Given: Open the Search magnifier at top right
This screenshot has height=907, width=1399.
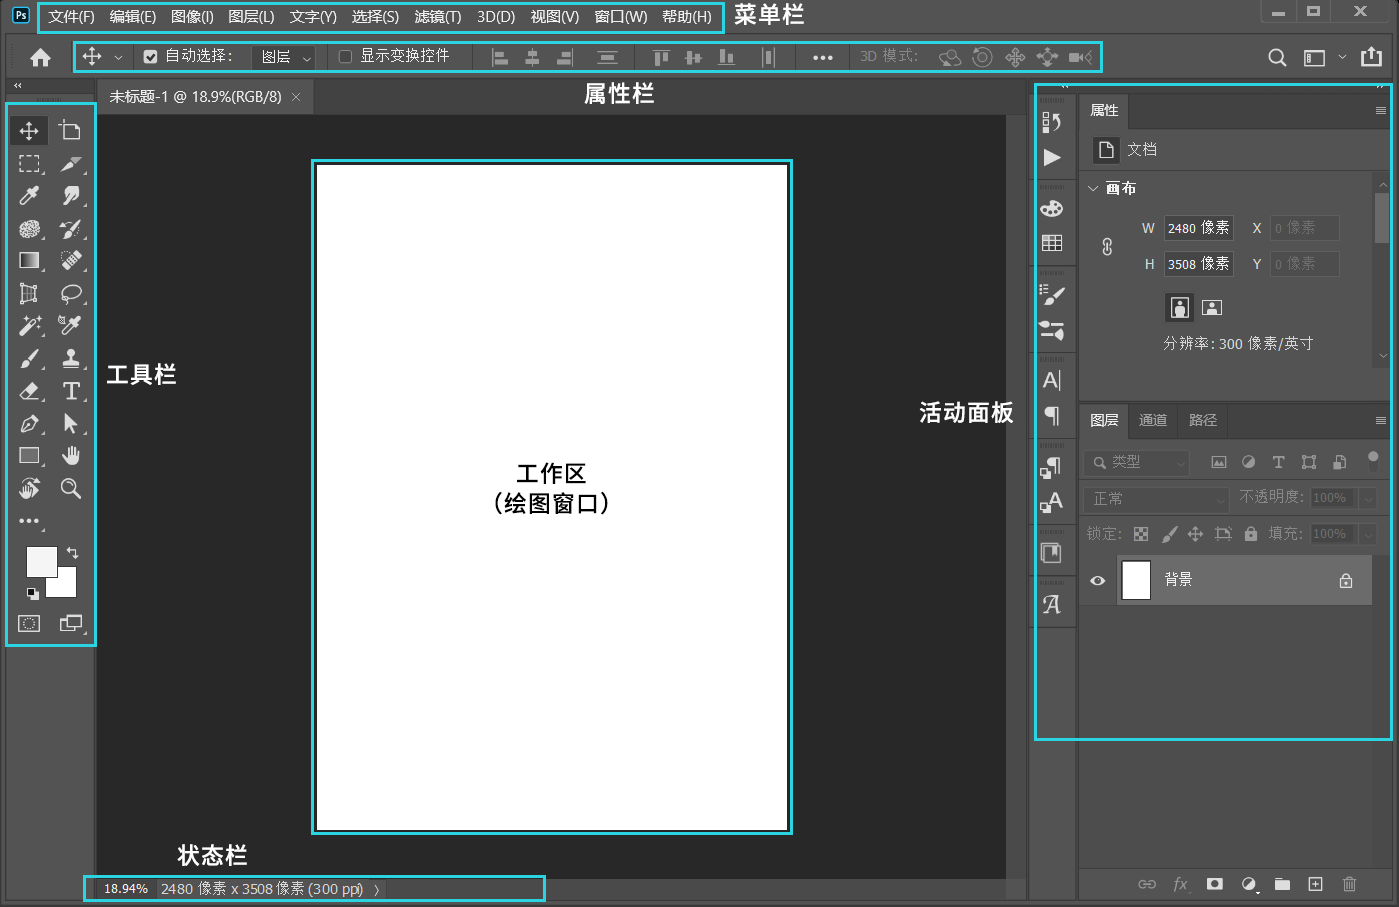Looking at the screenshot, I should coord(1277,58).
